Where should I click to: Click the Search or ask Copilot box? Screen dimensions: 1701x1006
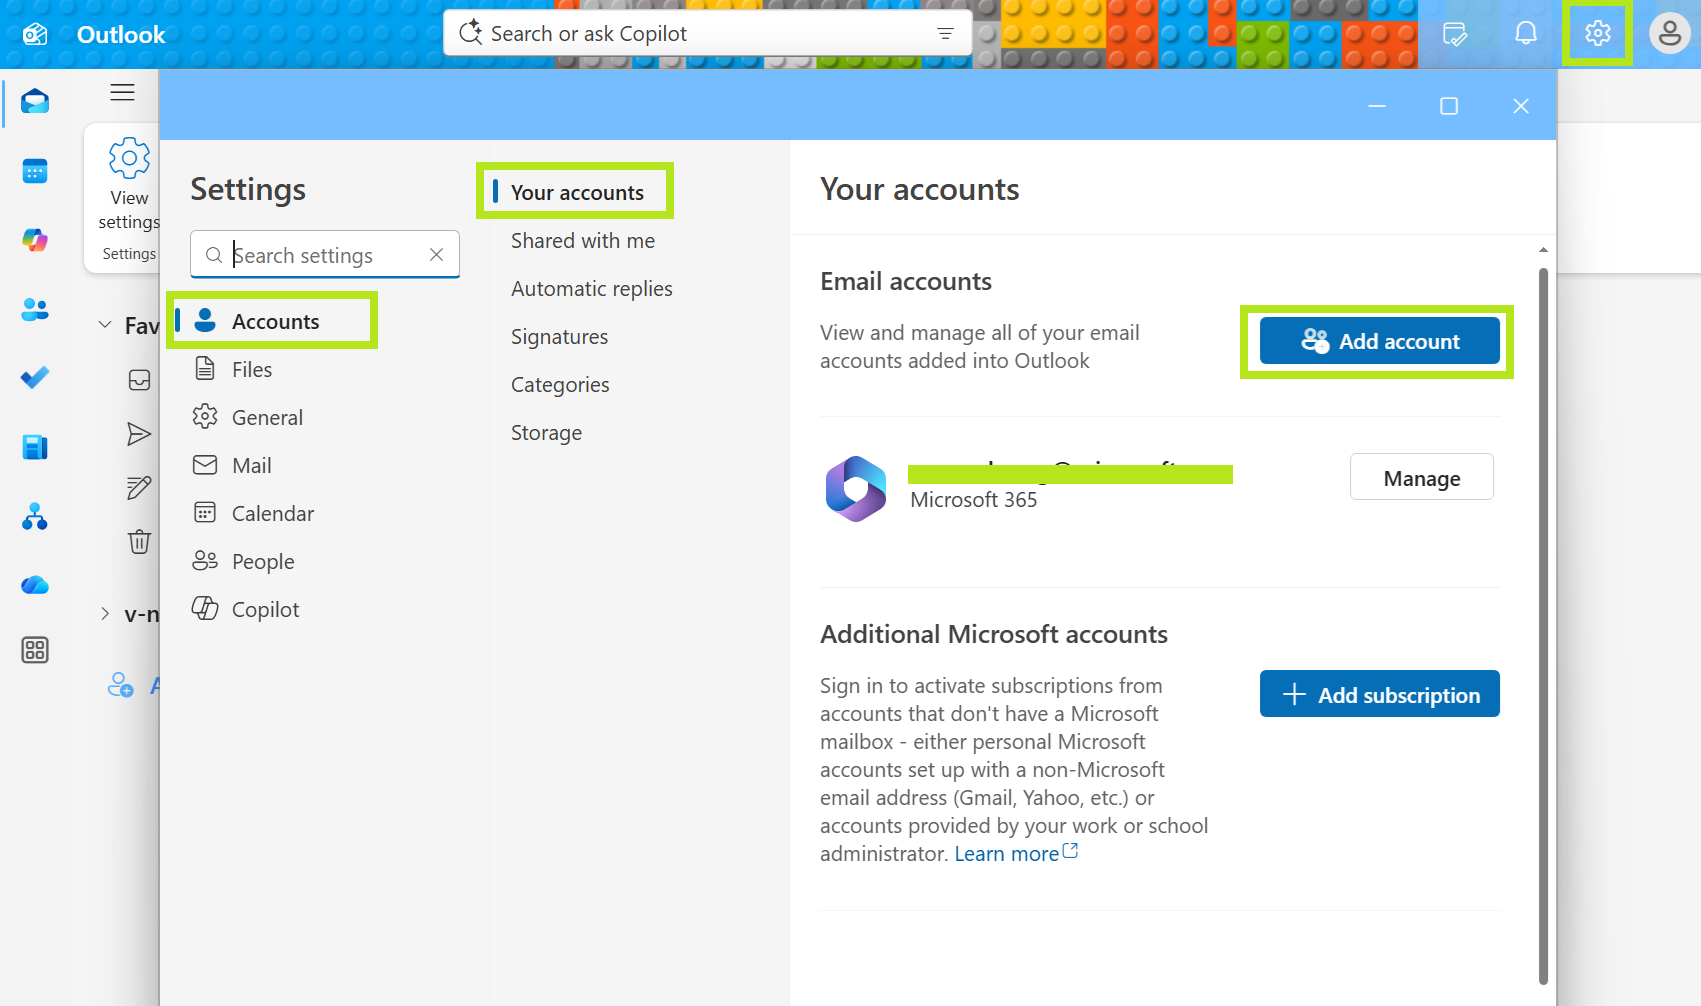click(707, 34)
